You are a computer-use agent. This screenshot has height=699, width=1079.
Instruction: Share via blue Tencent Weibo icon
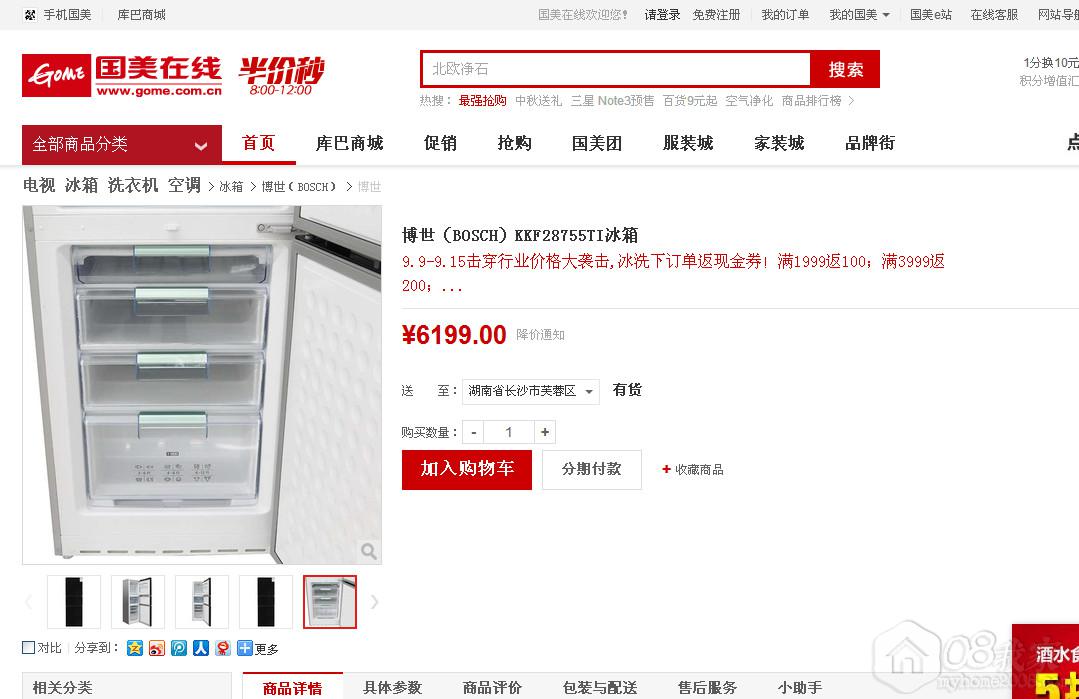point(179,648)
